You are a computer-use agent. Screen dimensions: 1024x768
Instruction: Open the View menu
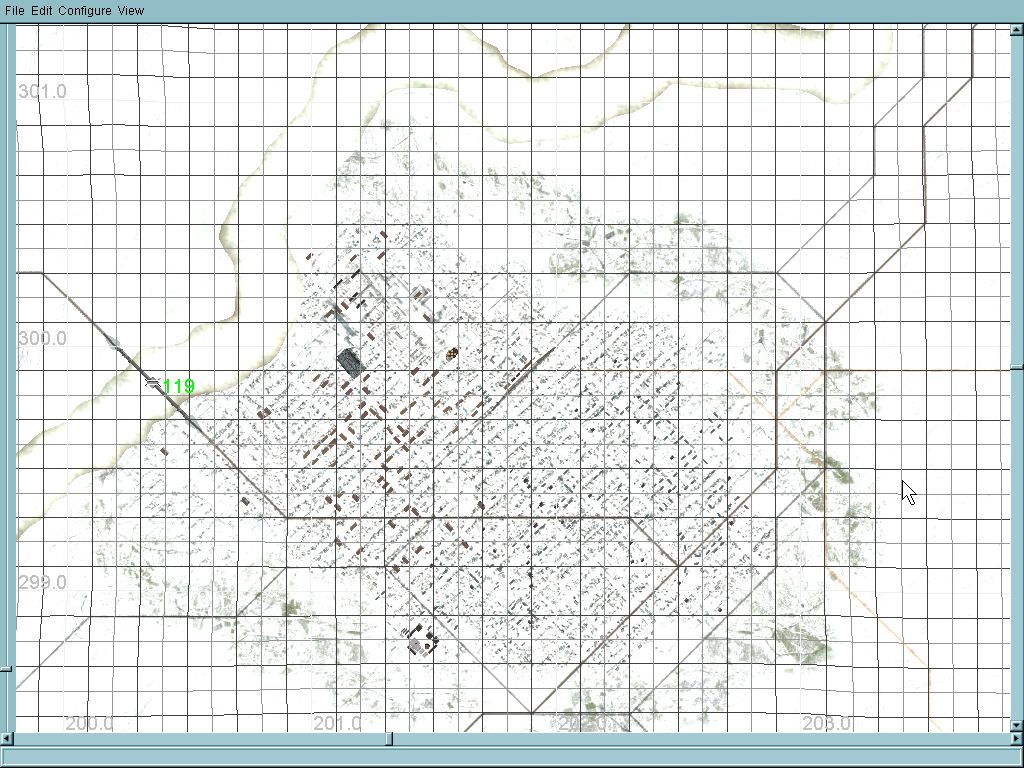pyautogui.click(x=131, y=10)
